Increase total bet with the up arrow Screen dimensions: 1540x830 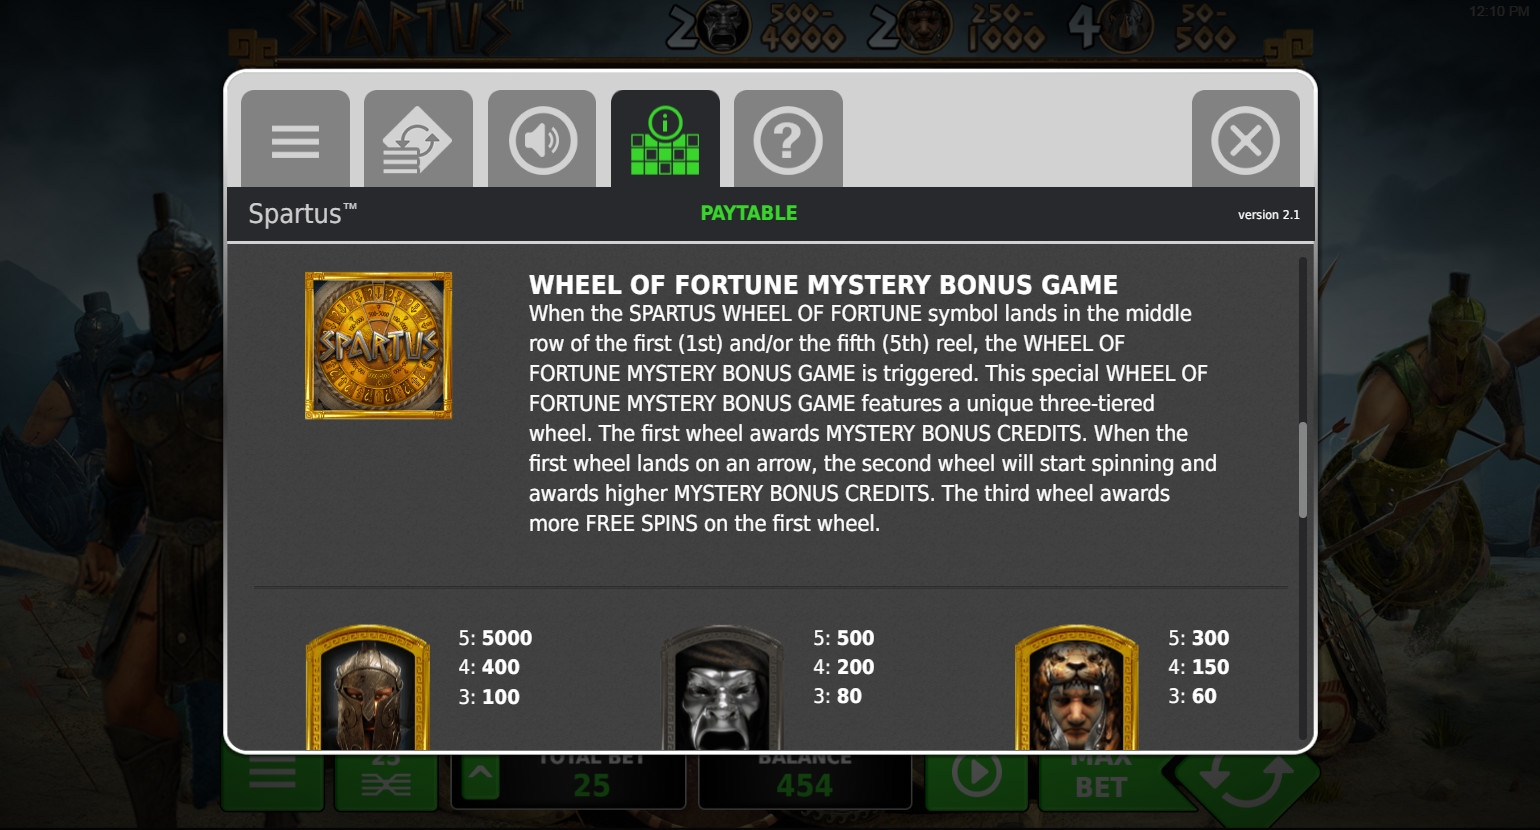(480, 777)
